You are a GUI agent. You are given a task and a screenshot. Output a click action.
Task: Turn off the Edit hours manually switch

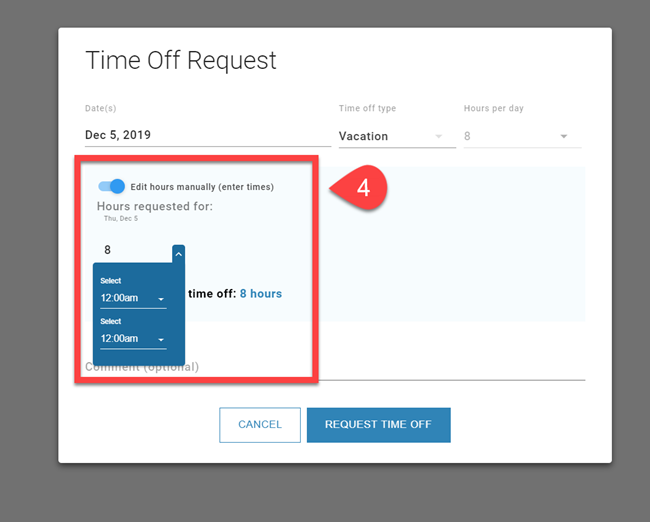click(x=112, y=186)
